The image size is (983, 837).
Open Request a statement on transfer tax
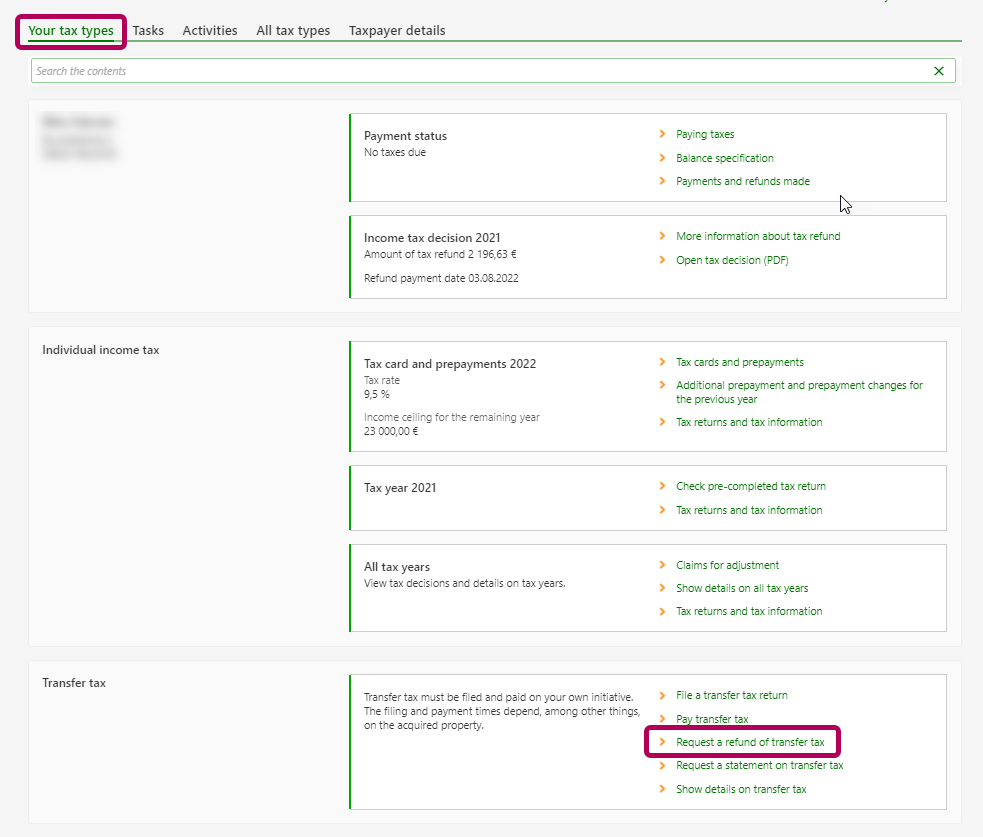point(759,766)
